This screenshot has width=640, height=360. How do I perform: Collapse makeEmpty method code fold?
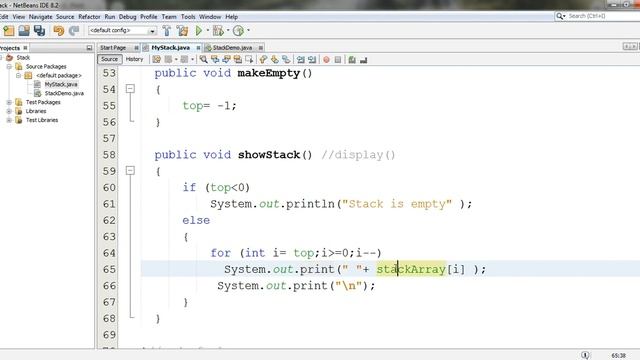click(130, 89)
